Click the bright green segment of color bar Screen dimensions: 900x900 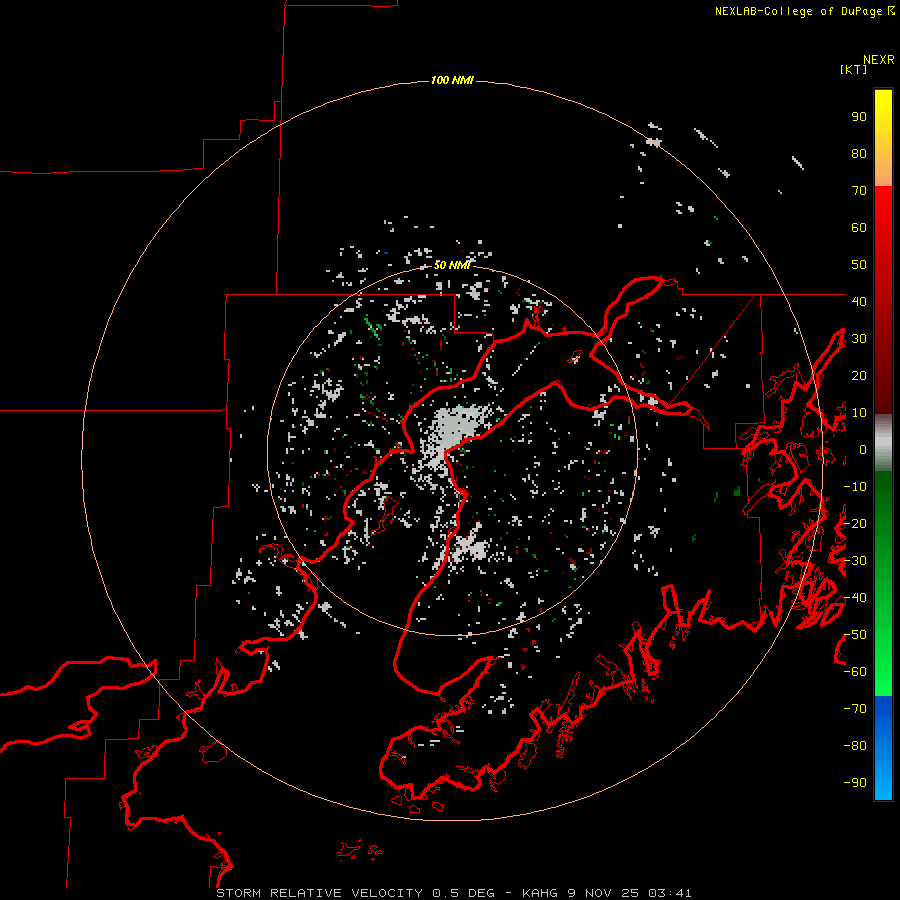coord(883,660)
